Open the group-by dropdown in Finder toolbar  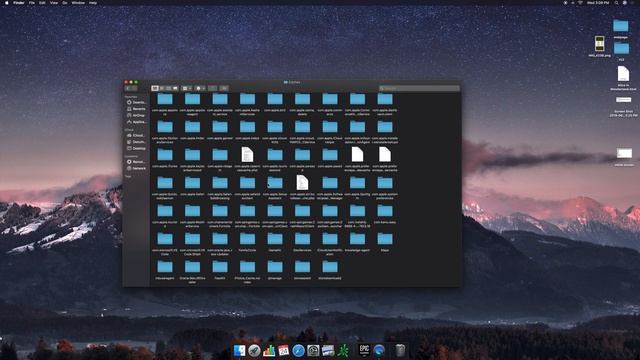click(x=187, y=88)
